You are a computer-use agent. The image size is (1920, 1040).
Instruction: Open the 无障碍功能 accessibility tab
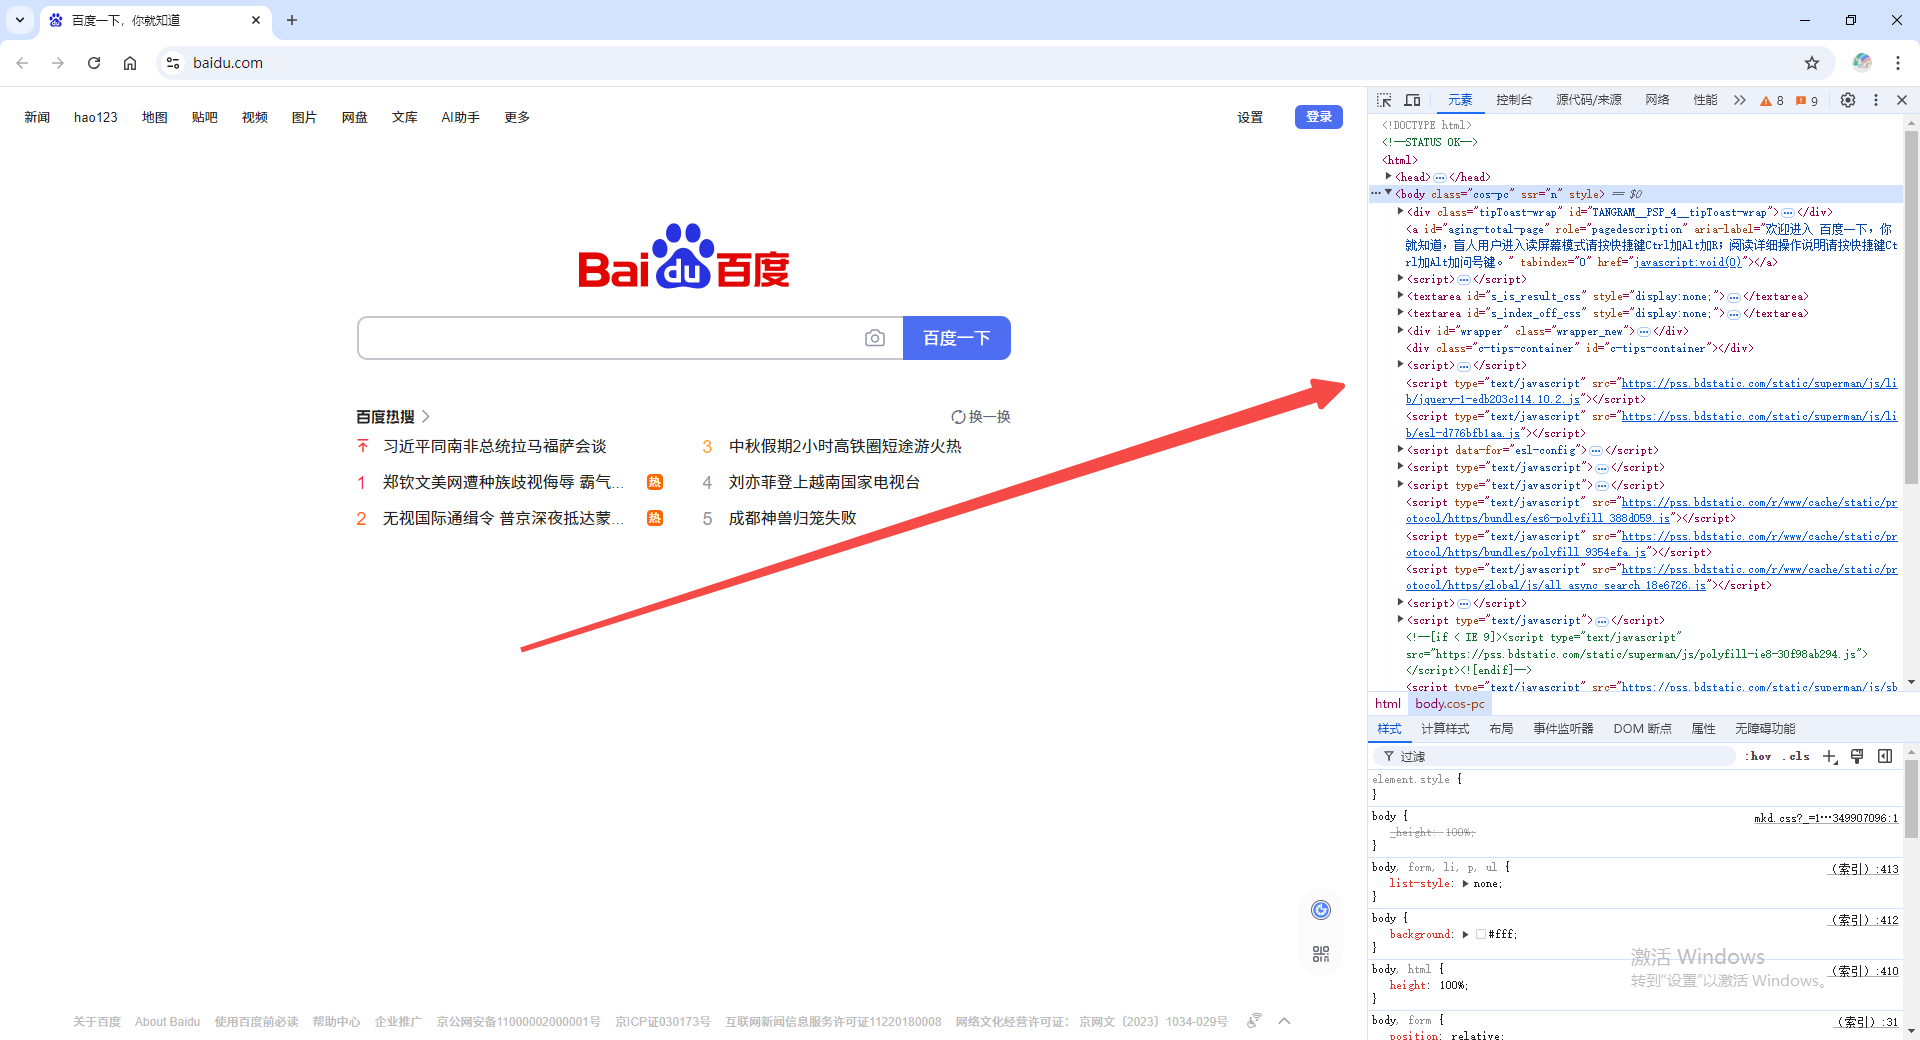1765,729
